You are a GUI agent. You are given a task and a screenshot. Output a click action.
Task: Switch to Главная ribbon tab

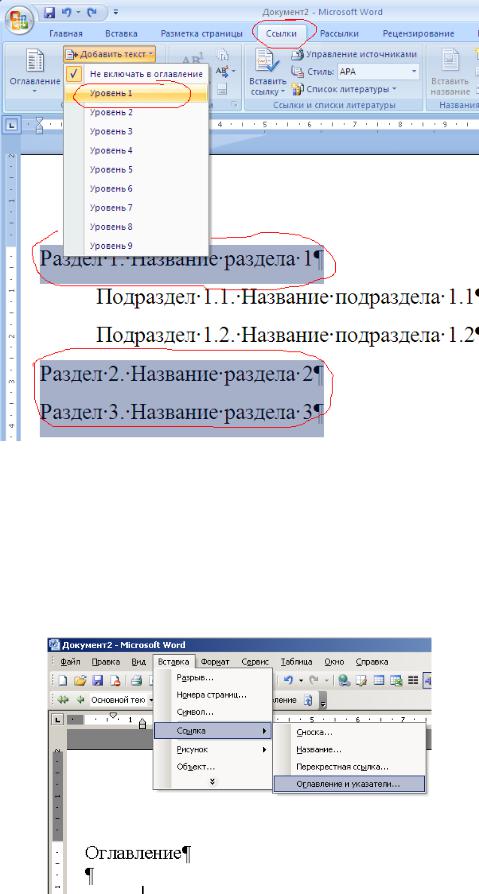click(66, 34)
